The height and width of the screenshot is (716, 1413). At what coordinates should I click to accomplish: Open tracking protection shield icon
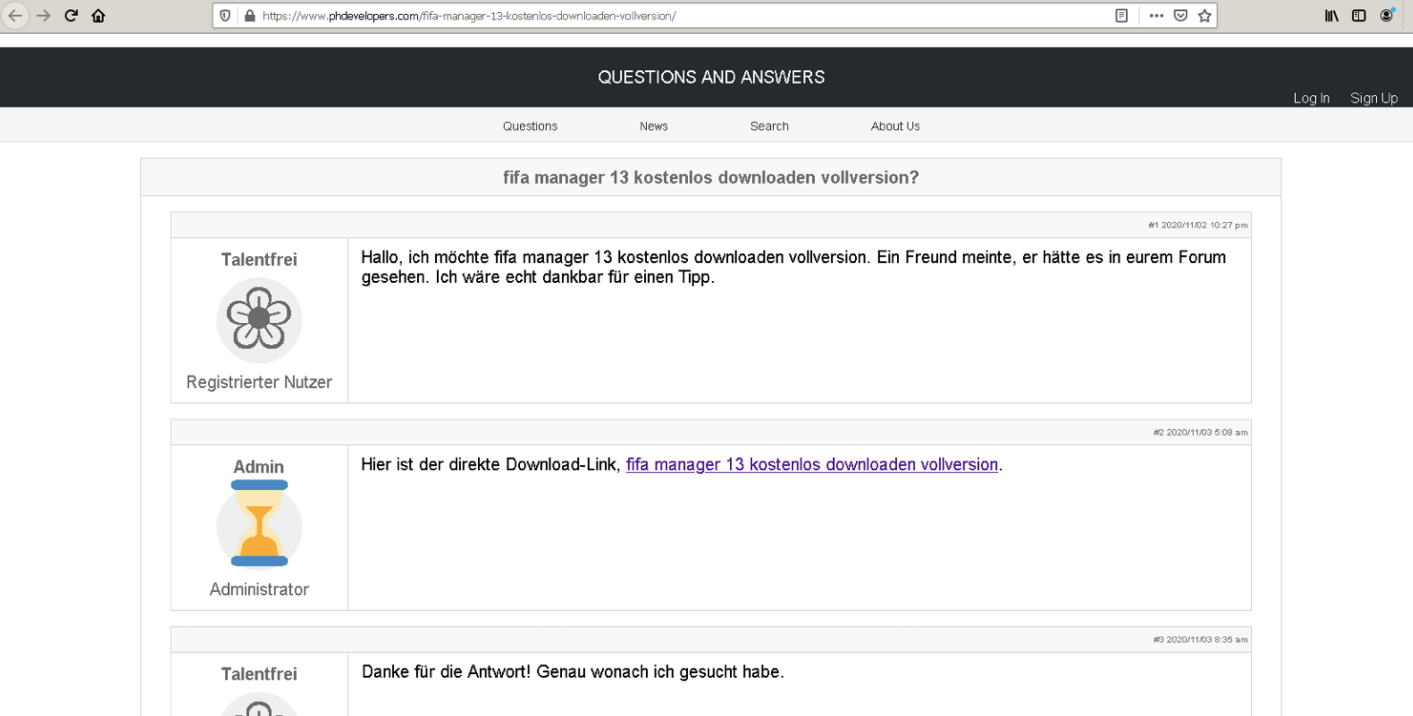pyautogui.click(x=225, y=16)
